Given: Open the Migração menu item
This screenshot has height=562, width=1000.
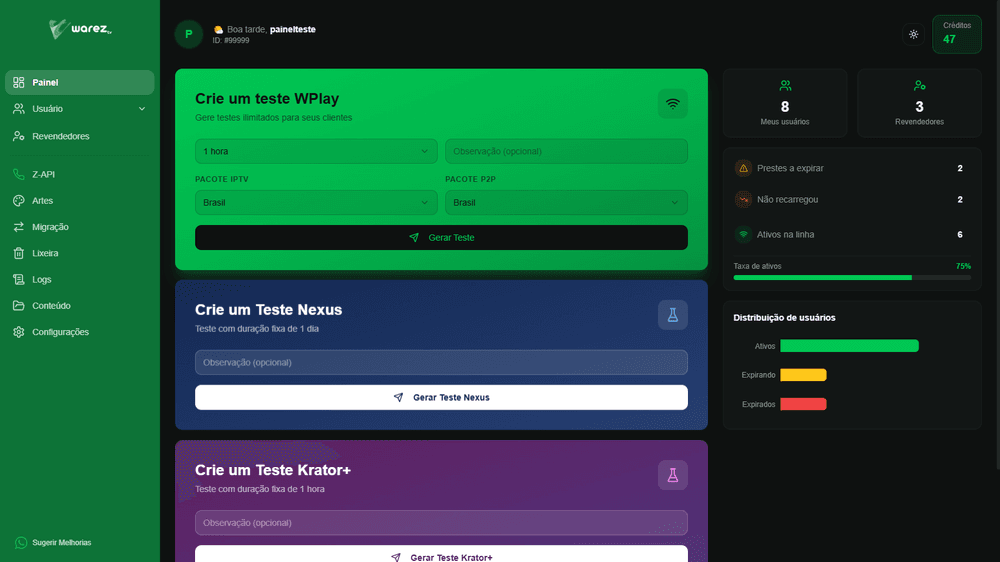Looking at the screenshot, I should point(80,226).
